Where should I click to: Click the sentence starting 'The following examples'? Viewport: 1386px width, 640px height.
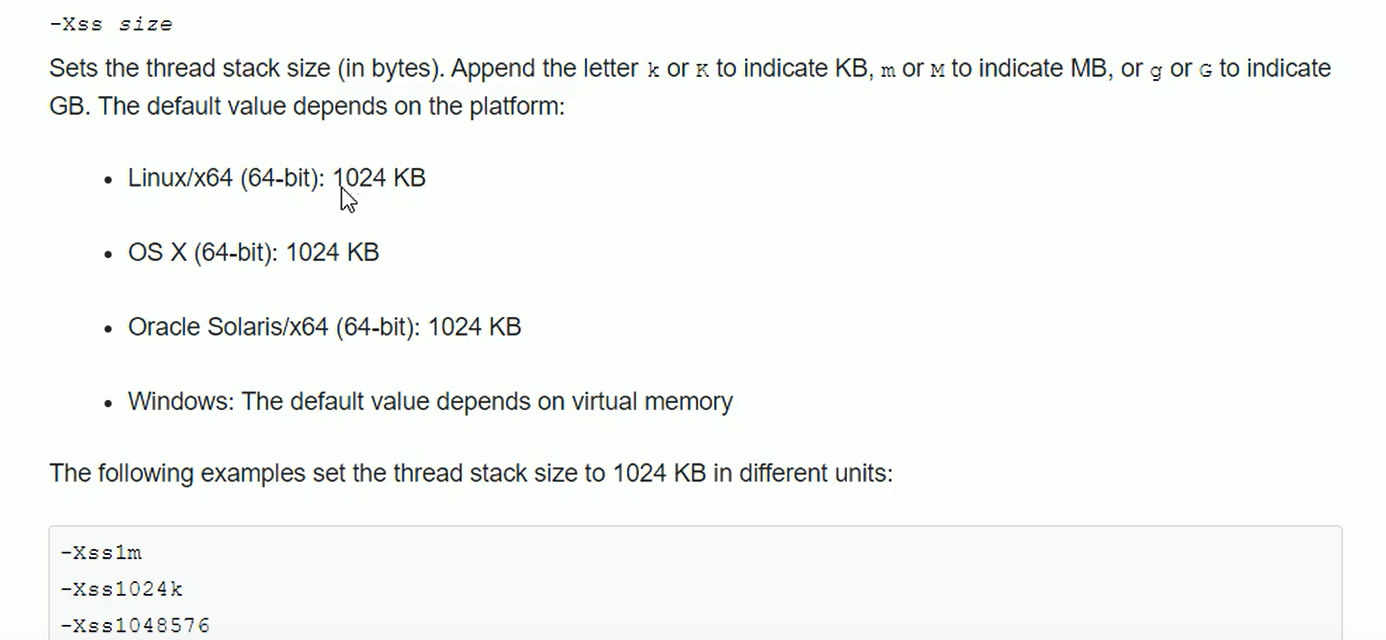[x=471, y=473]
